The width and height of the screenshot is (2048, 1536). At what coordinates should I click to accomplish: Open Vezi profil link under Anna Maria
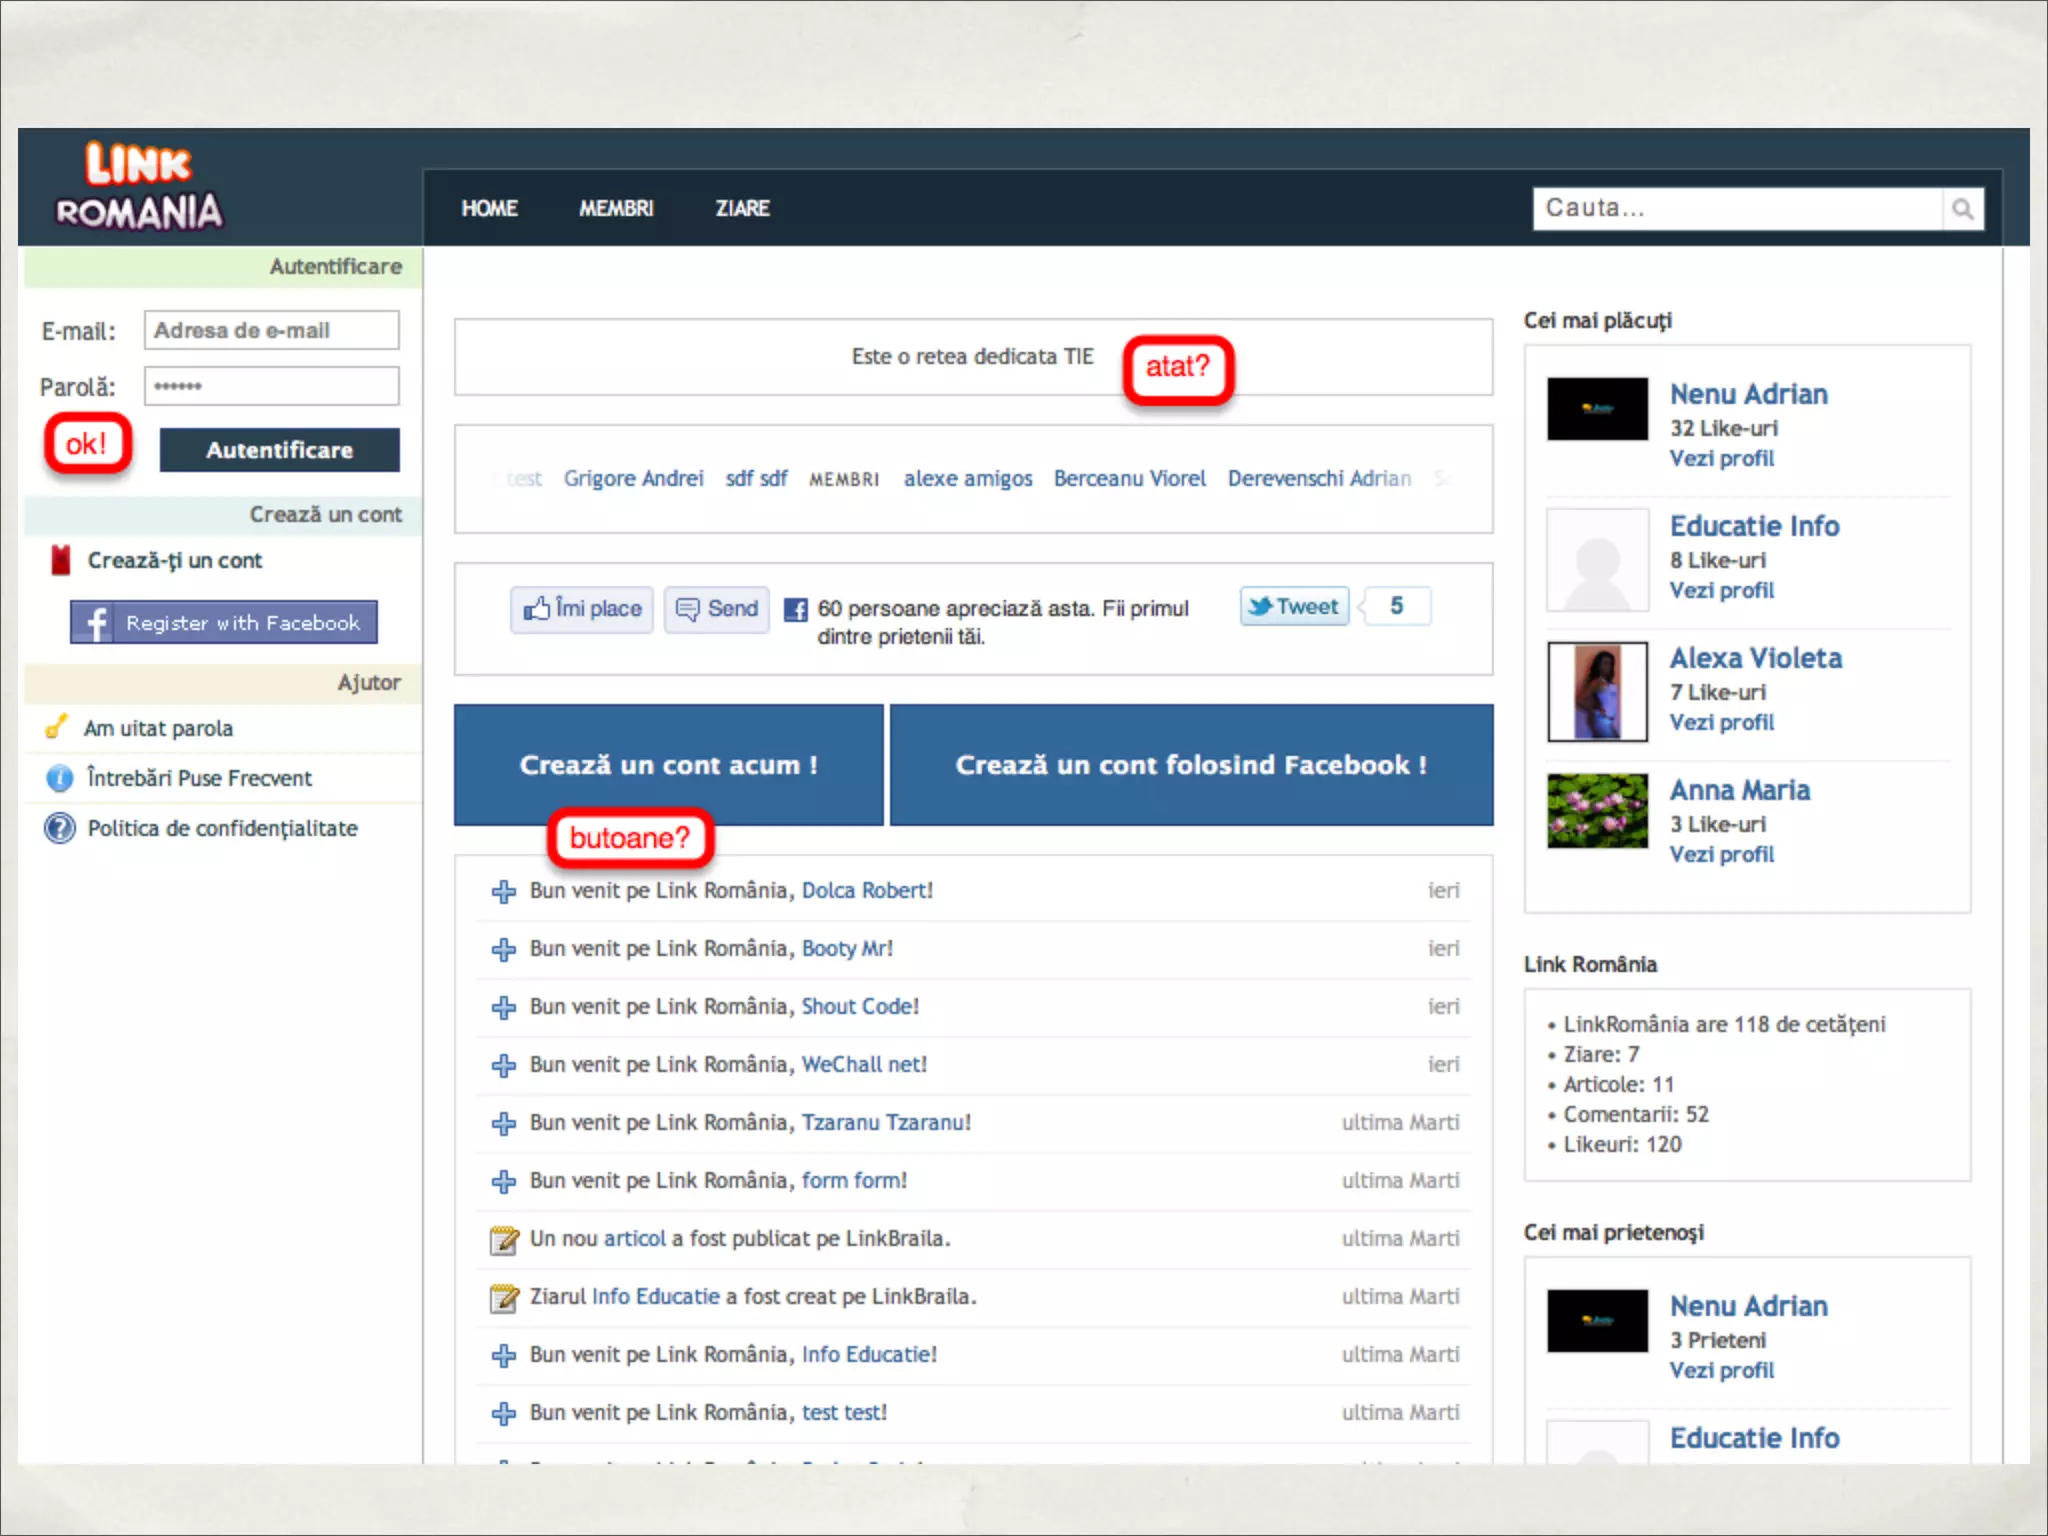(1721, 854)
